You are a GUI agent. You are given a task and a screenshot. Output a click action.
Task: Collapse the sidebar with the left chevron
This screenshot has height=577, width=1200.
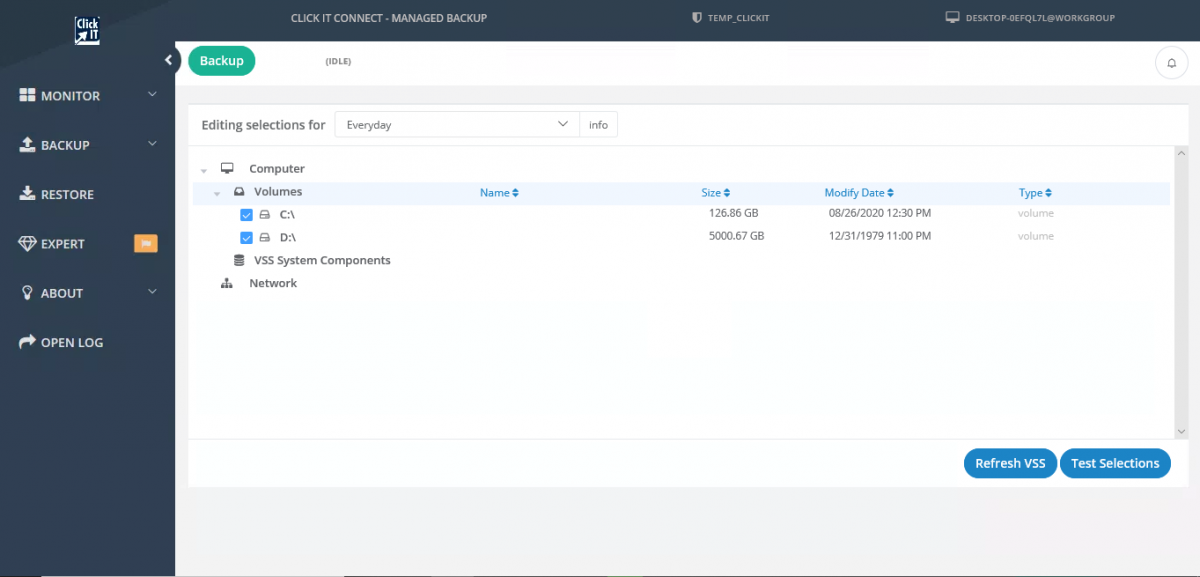point(169,60)
